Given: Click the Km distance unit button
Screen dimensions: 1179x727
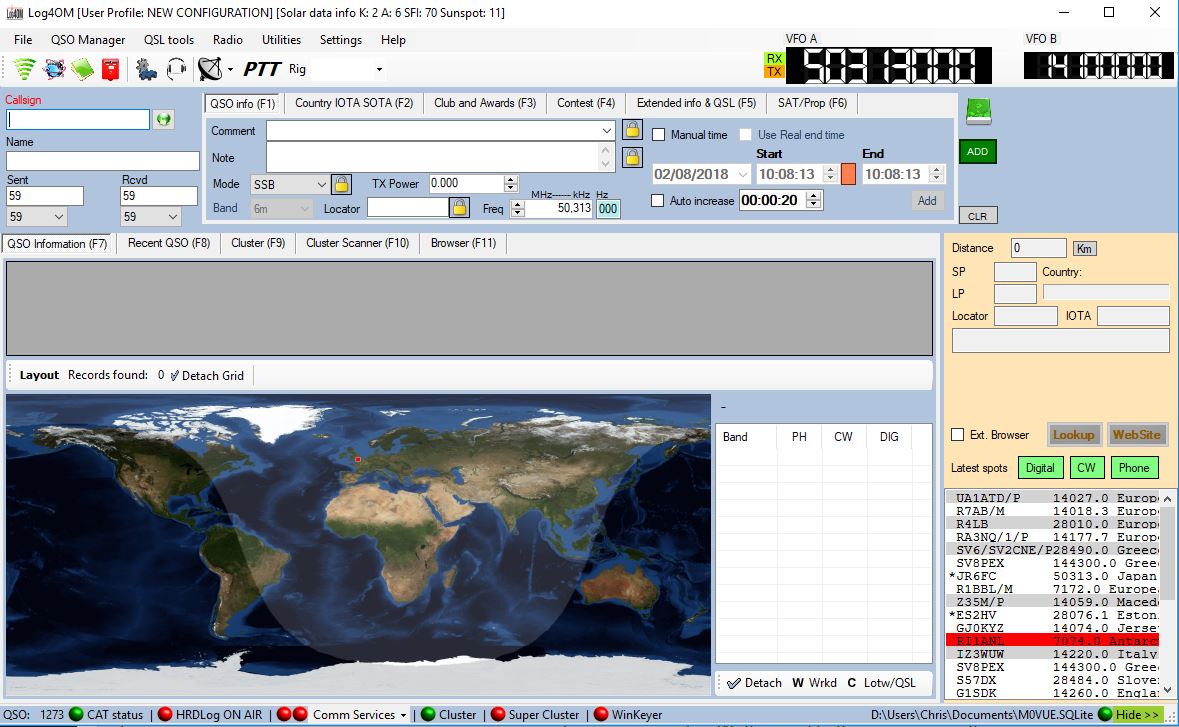Looking at the screenshot, I should (1084, 249).
